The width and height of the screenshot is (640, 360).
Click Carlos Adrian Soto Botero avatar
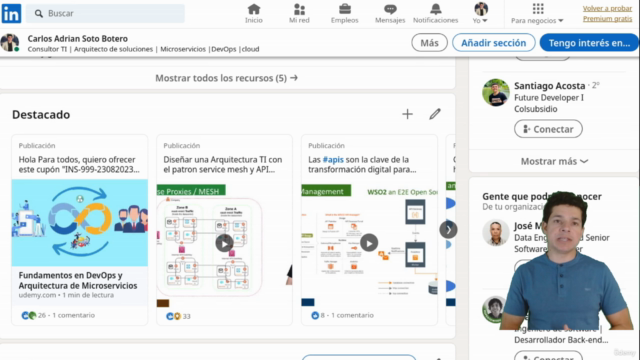(x=10, y=43)
